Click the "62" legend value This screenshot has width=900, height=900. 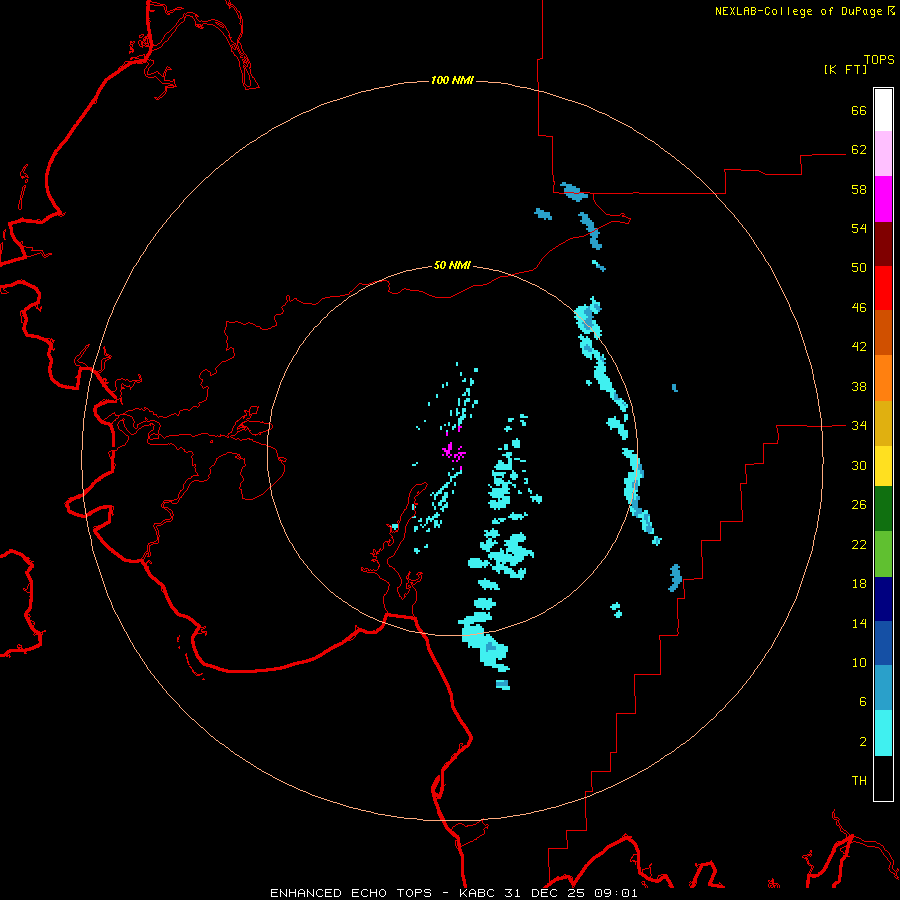click(859, 150)
